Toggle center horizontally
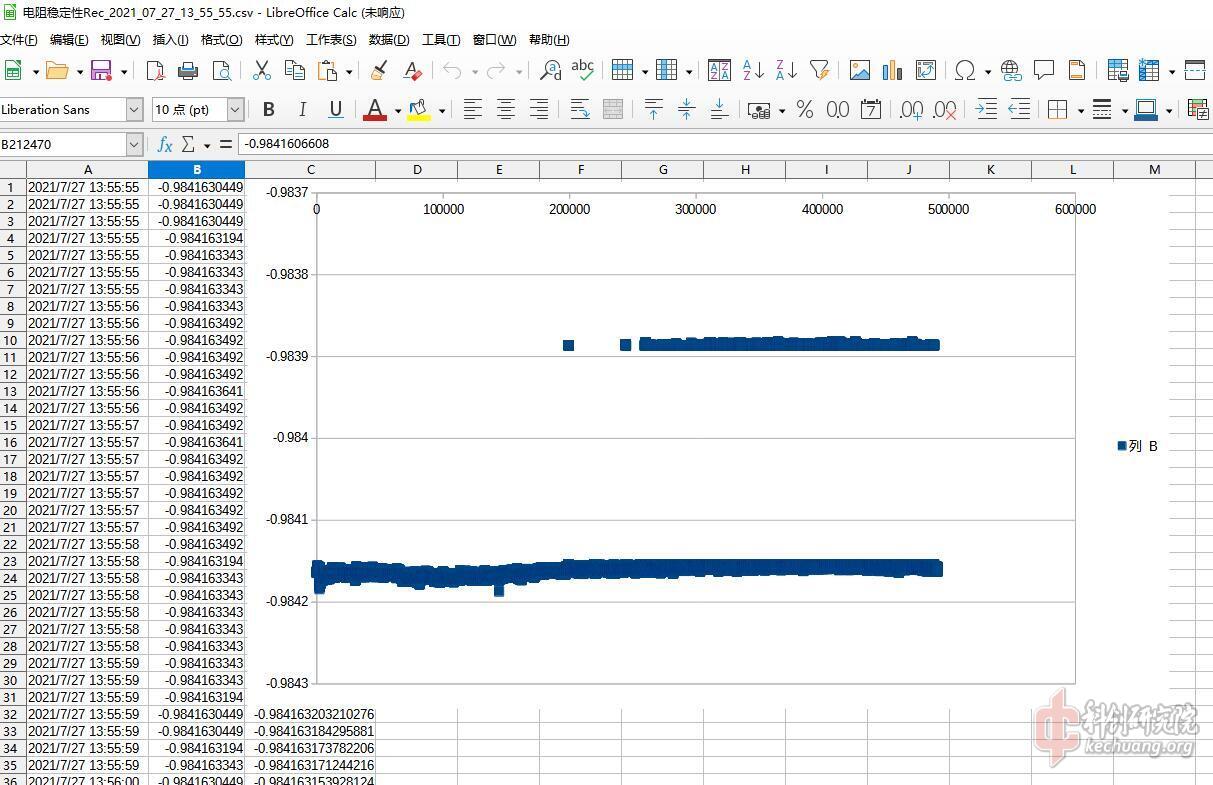 (506, 110)
